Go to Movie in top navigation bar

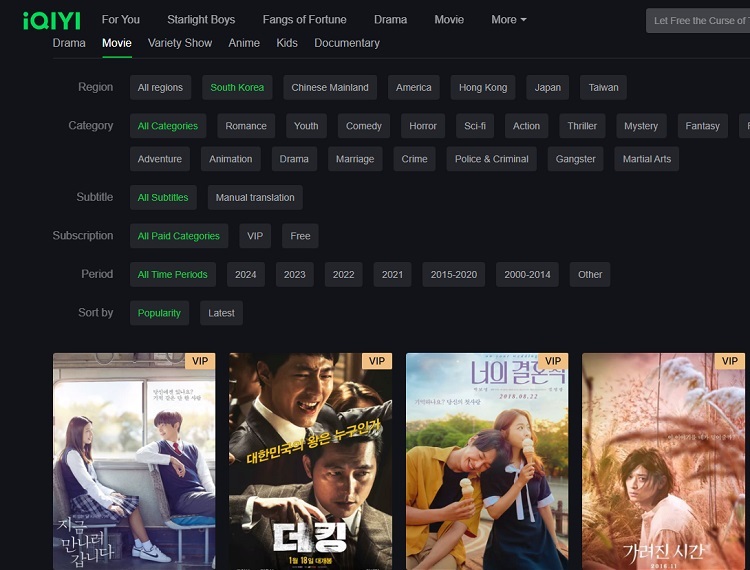[449, 20]
